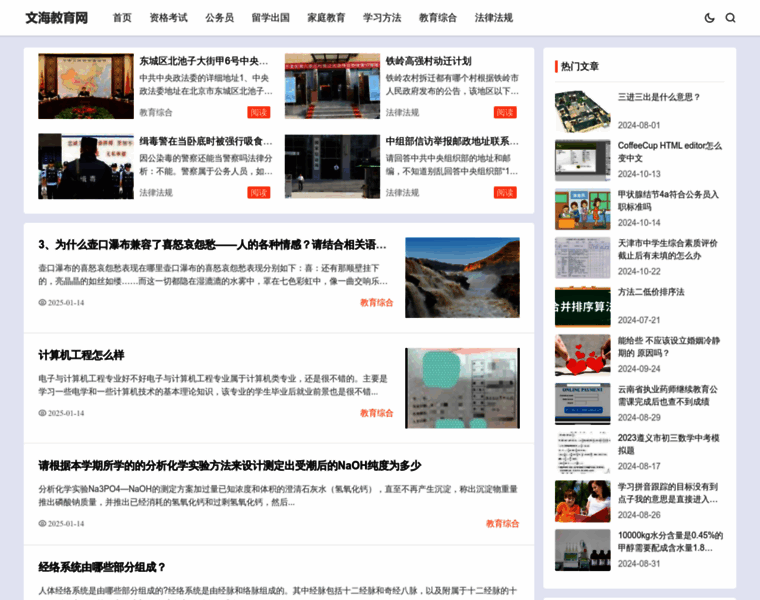Open the 资格考试 menu item
Screen dimensions: 760x600
169,18
